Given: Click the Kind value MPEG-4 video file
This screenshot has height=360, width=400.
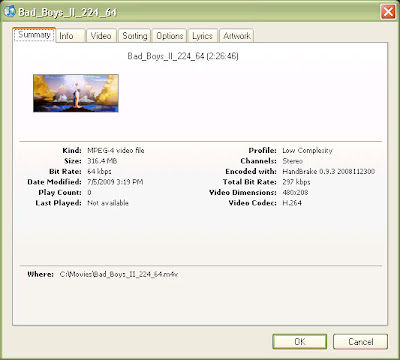Looking at the screenshot, I should point(116,150).
